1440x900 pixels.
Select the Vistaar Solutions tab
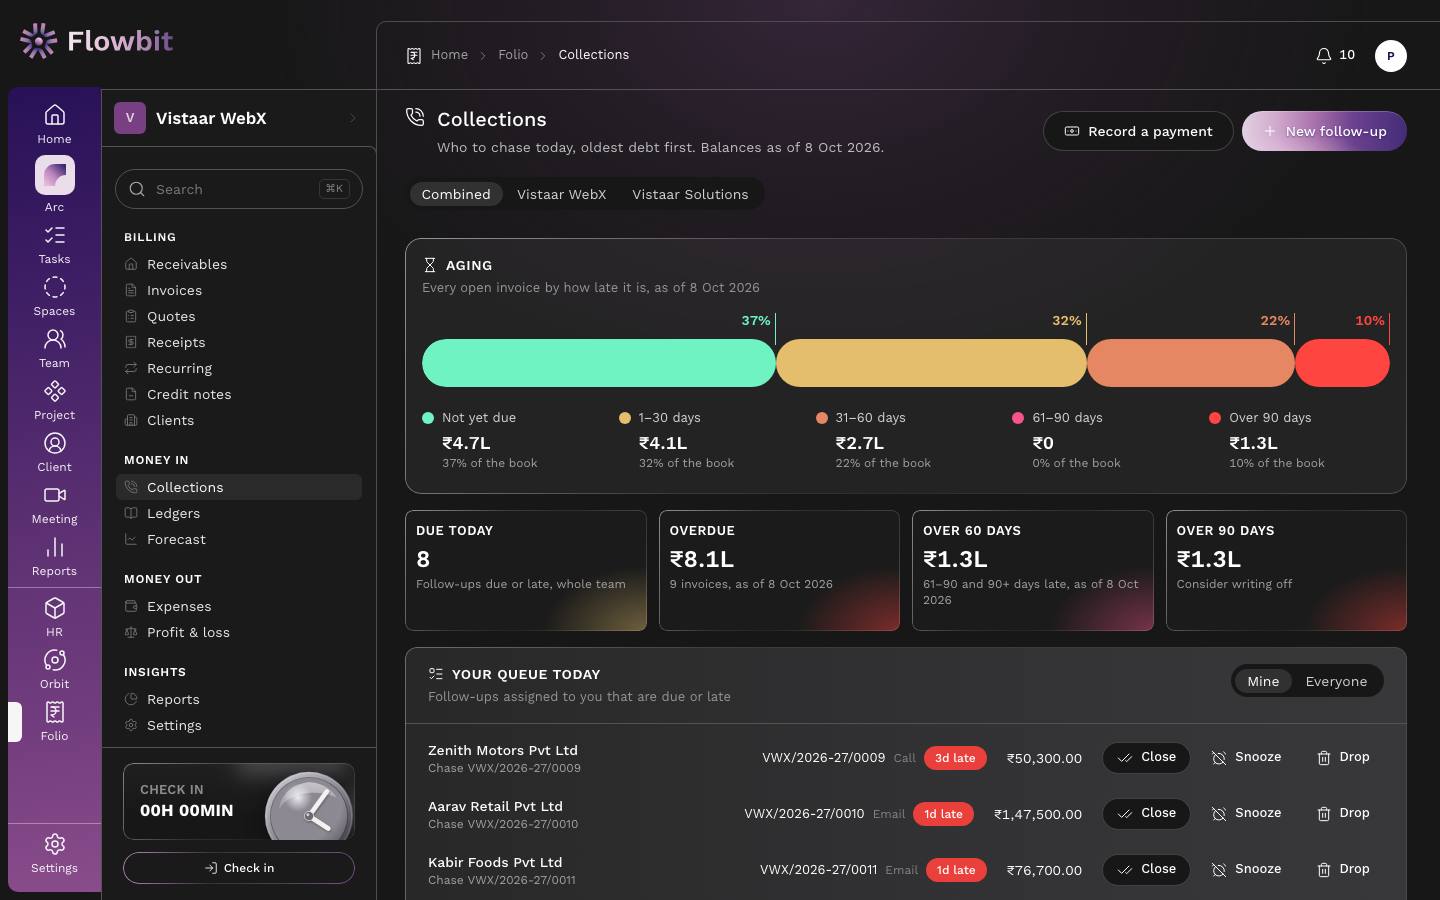click(x=690, y=194)
